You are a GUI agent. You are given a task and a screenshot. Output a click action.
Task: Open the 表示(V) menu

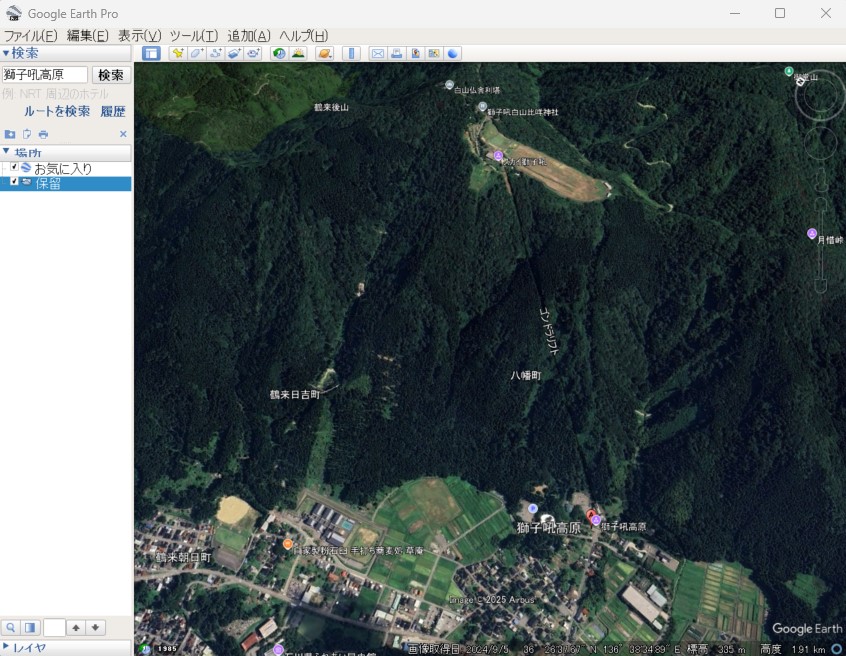click(139, 35)
